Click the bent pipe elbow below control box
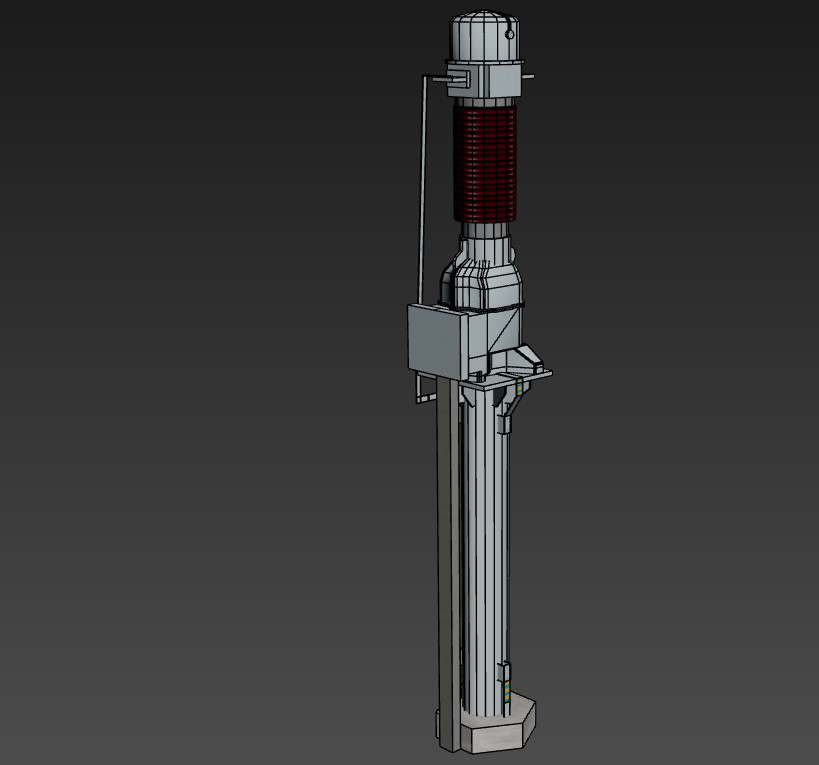Image resolution: width=819 pixels, height=765 pixels. pyautogui.click(x=420, y=392)
